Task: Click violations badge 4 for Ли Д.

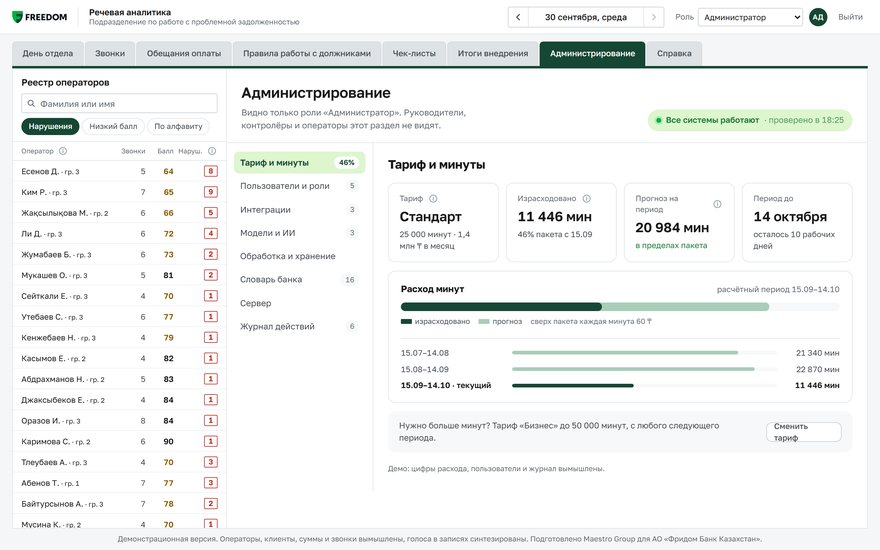Action: [210, 233]
